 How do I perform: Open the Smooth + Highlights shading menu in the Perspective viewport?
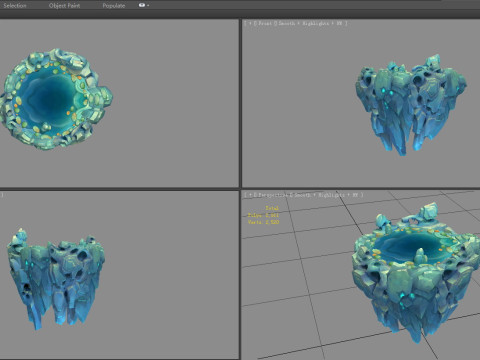(326, 195)
